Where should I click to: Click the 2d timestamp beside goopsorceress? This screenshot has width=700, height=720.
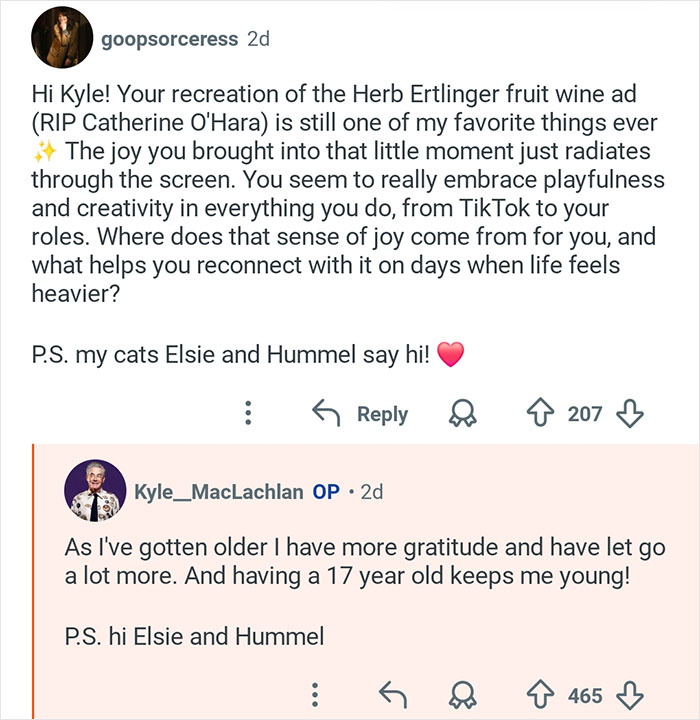(258, 40)
